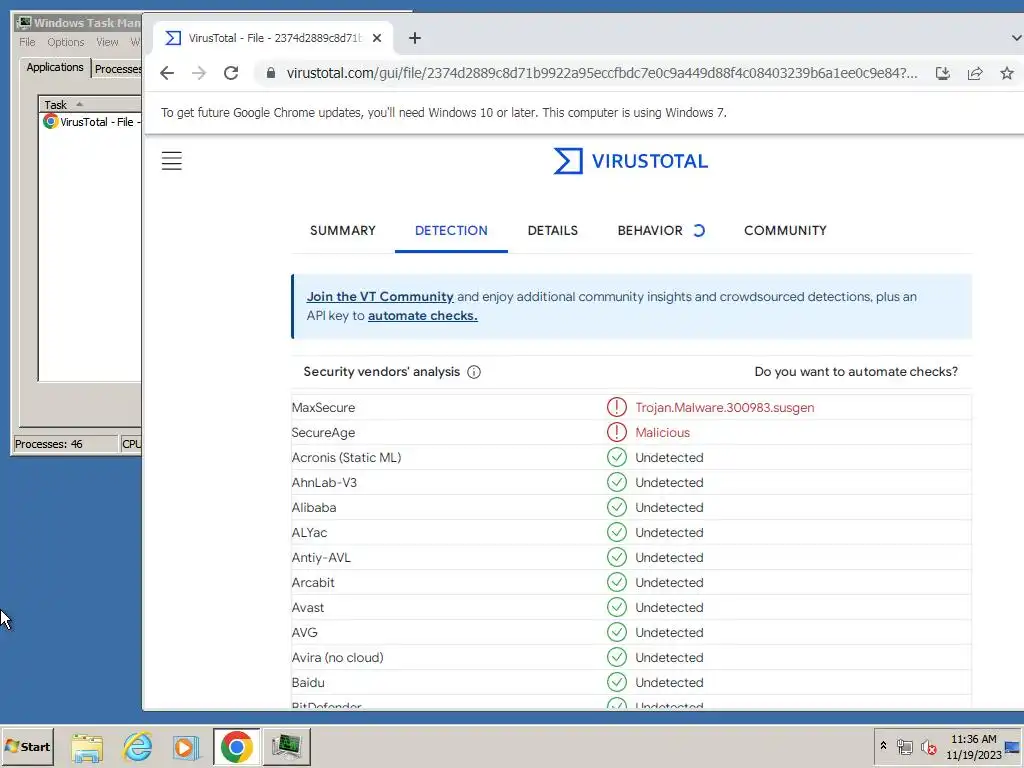Click the green check icon for Baidu
This screenshot has width=1024, height=768.
tap(616, 682)
